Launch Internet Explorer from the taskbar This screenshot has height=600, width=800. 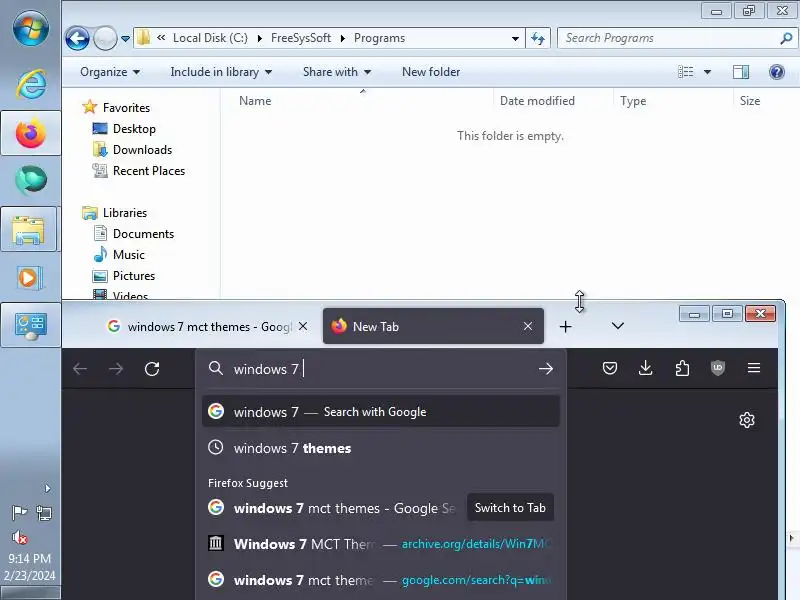(x=31, y=84)
